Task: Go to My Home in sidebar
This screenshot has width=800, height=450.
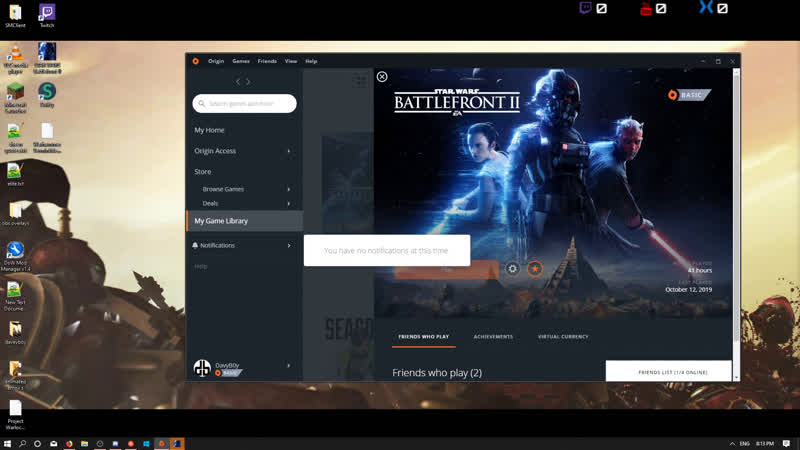Action: click(x=209, y=130)
